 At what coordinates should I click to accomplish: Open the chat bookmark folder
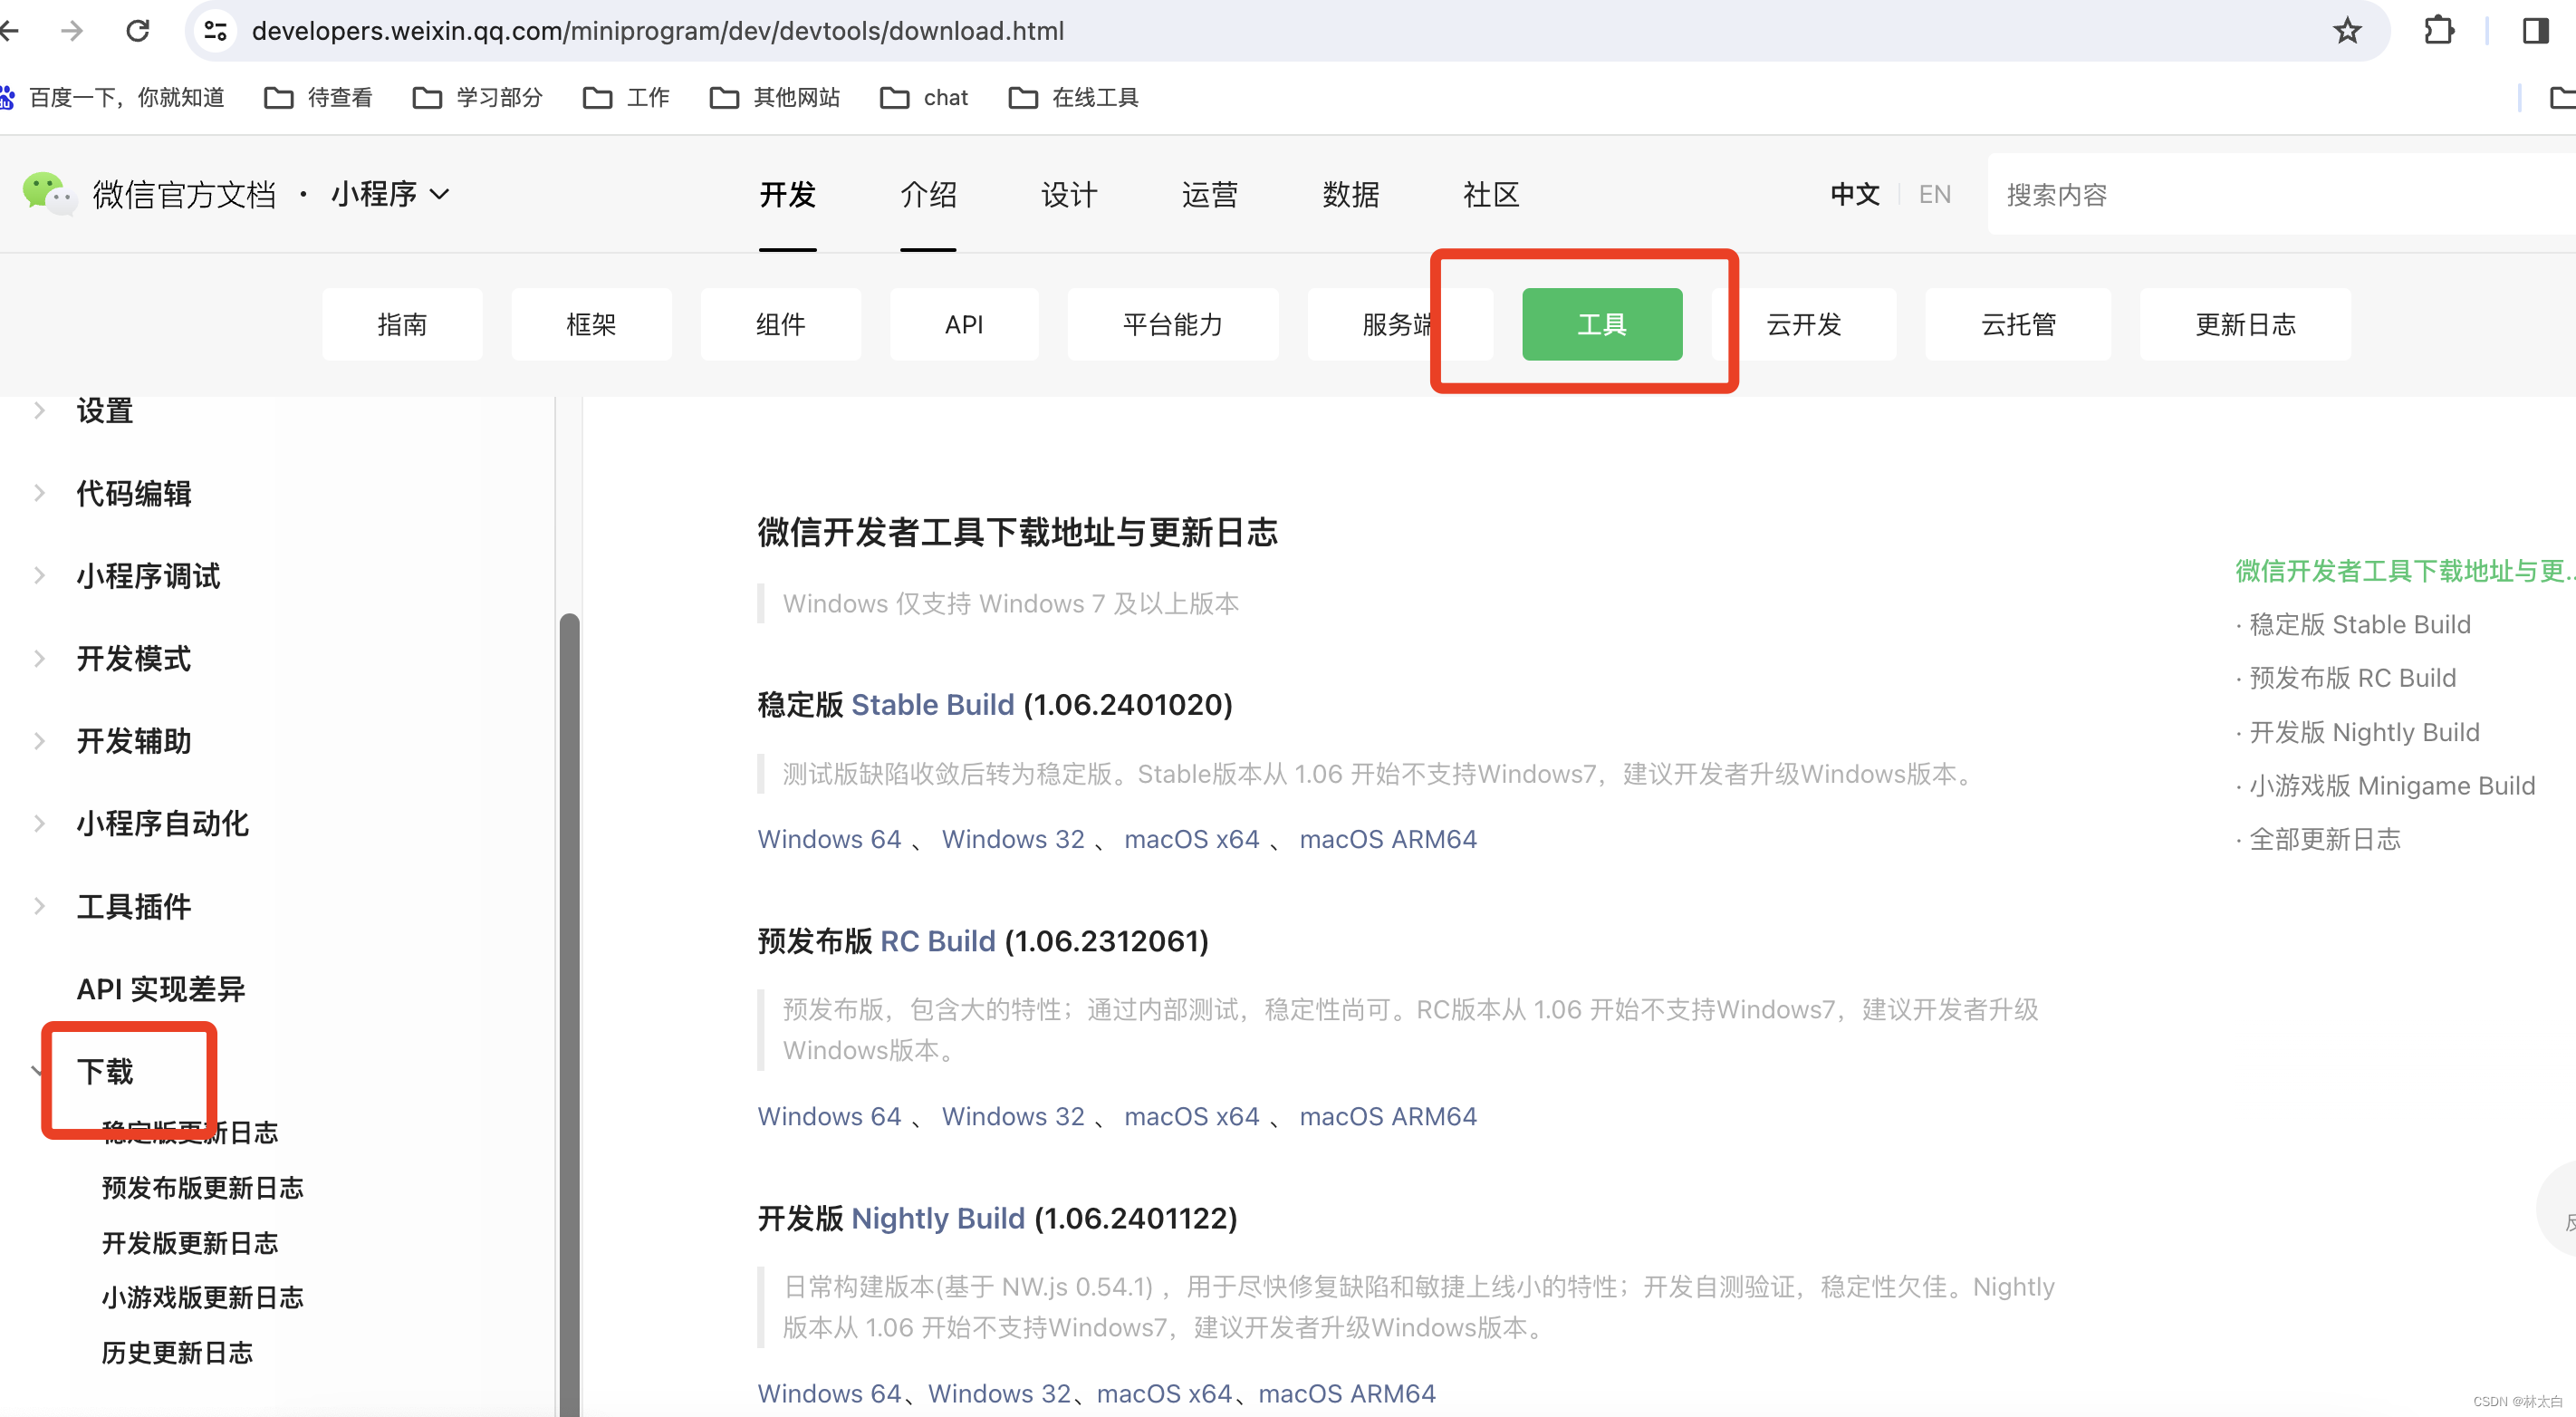924,97
